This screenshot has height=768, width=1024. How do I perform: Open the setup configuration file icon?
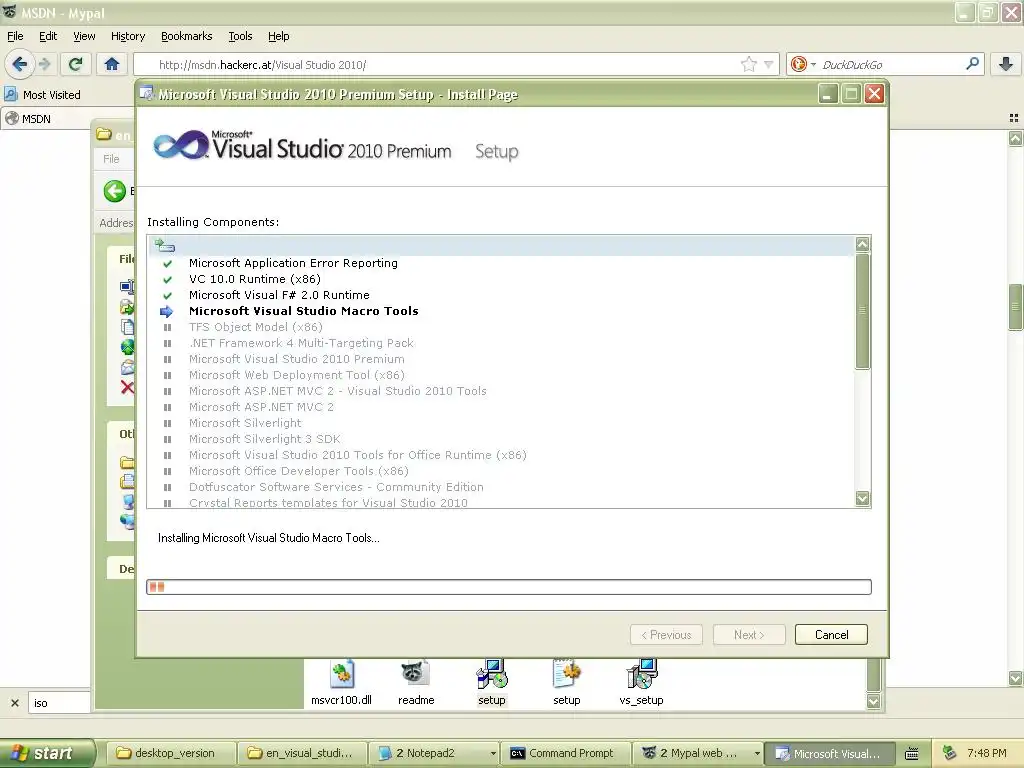[x=566, y=674]
